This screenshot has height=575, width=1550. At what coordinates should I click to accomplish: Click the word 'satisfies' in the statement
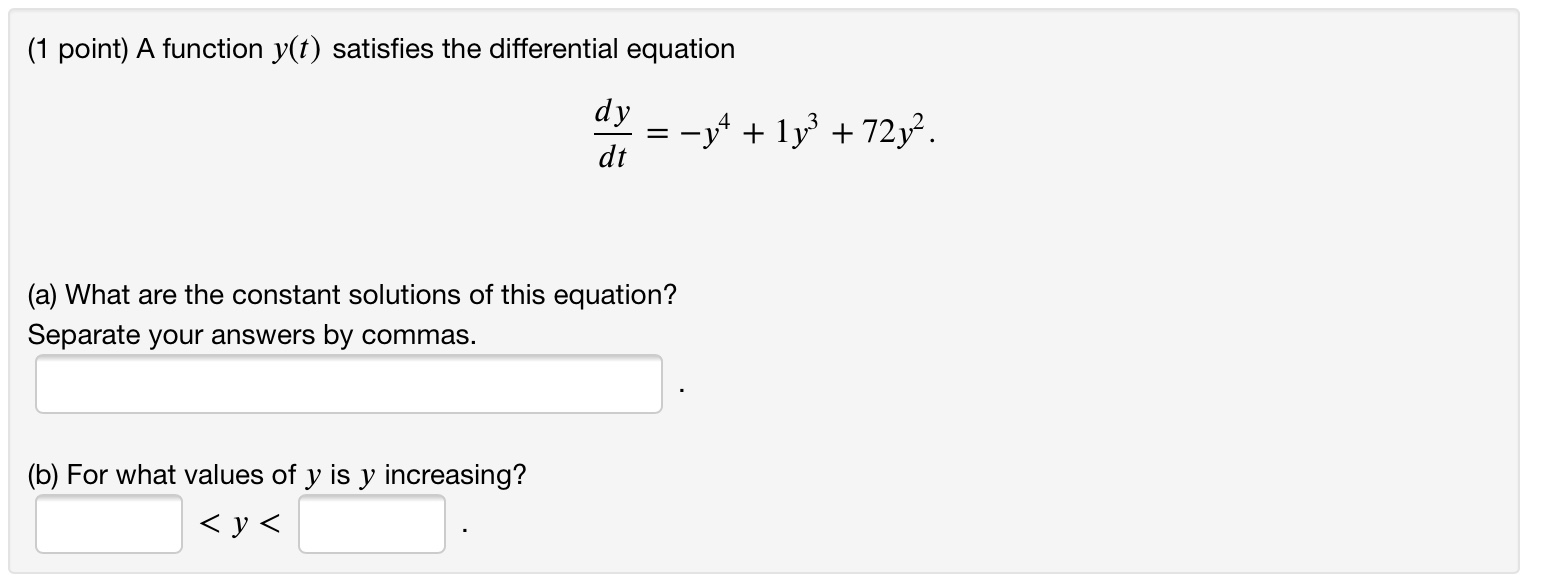coord(383,50)
